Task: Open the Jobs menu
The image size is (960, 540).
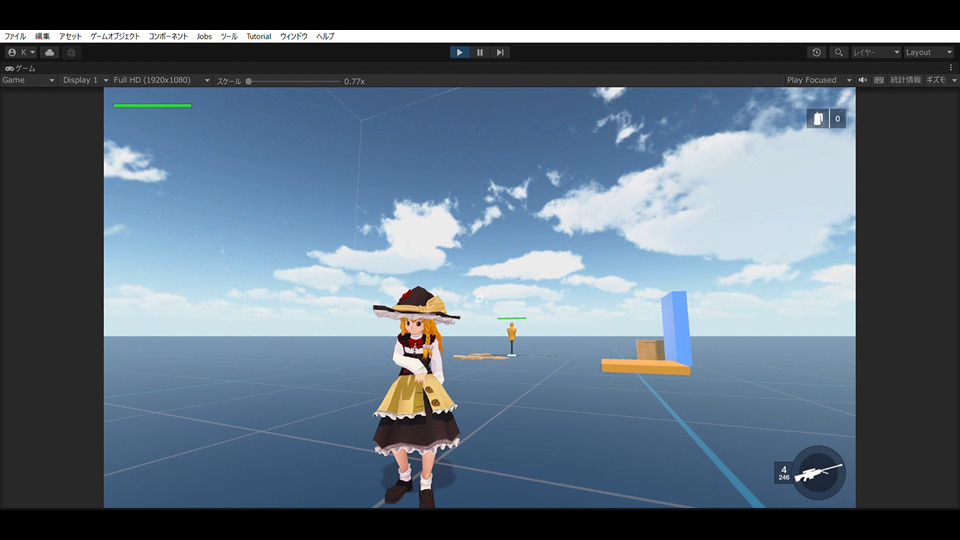Action: [204, 37]
